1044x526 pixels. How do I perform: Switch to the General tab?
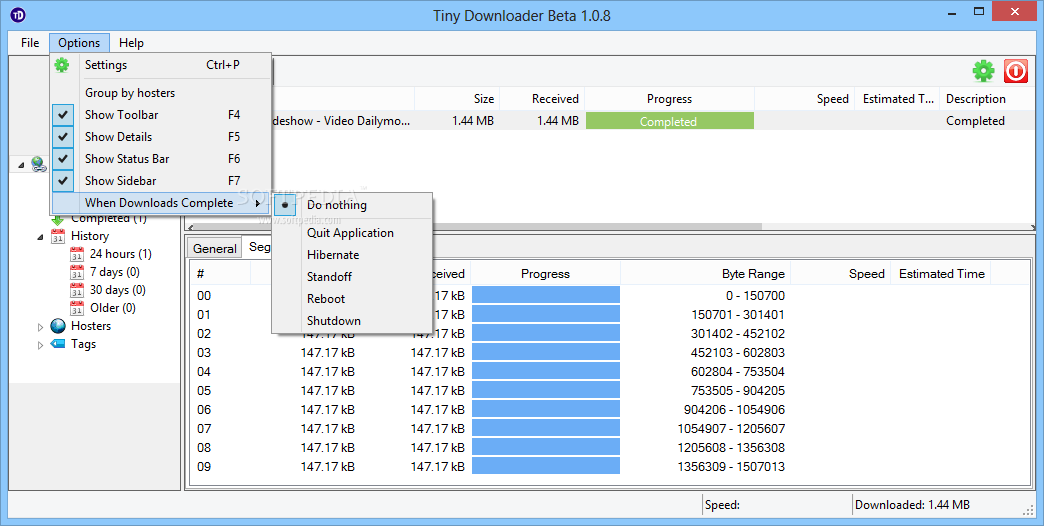tap(214, 248)
